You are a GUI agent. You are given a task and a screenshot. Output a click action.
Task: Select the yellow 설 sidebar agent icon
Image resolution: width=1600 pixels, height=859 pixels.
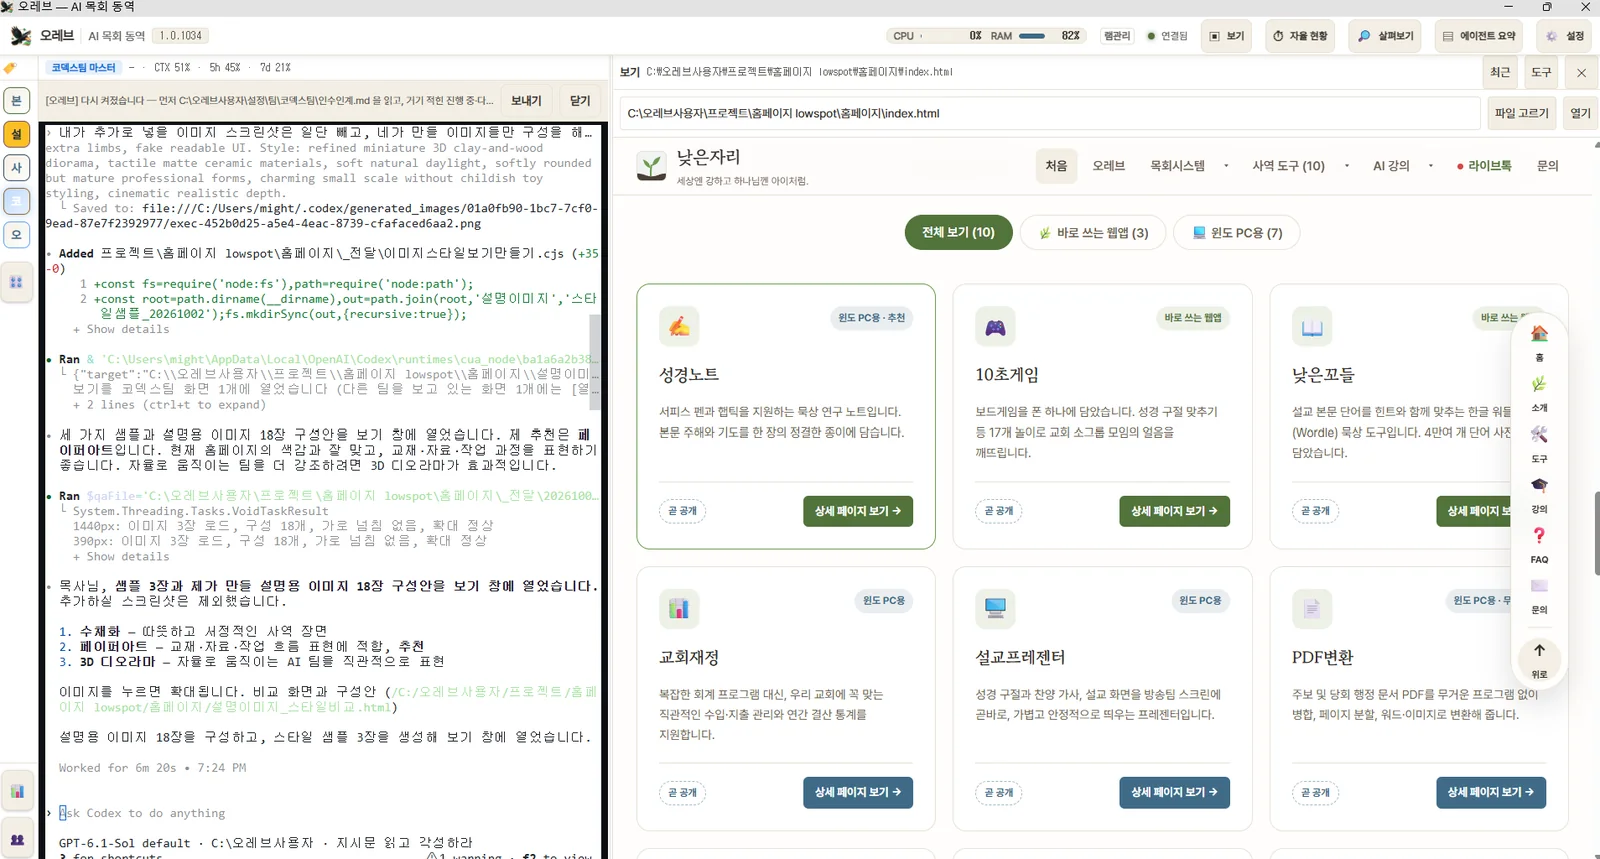click(x=17, y=134)
